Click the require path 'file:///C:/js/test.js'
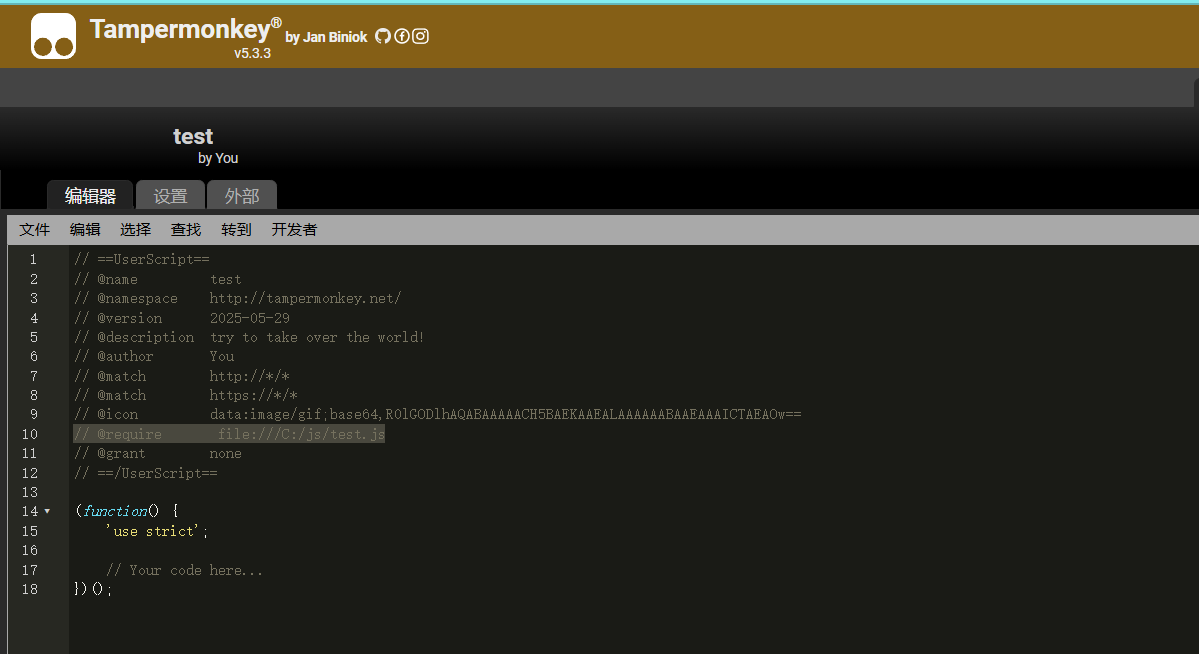The image size is (1199, 654). click(301, 434)
